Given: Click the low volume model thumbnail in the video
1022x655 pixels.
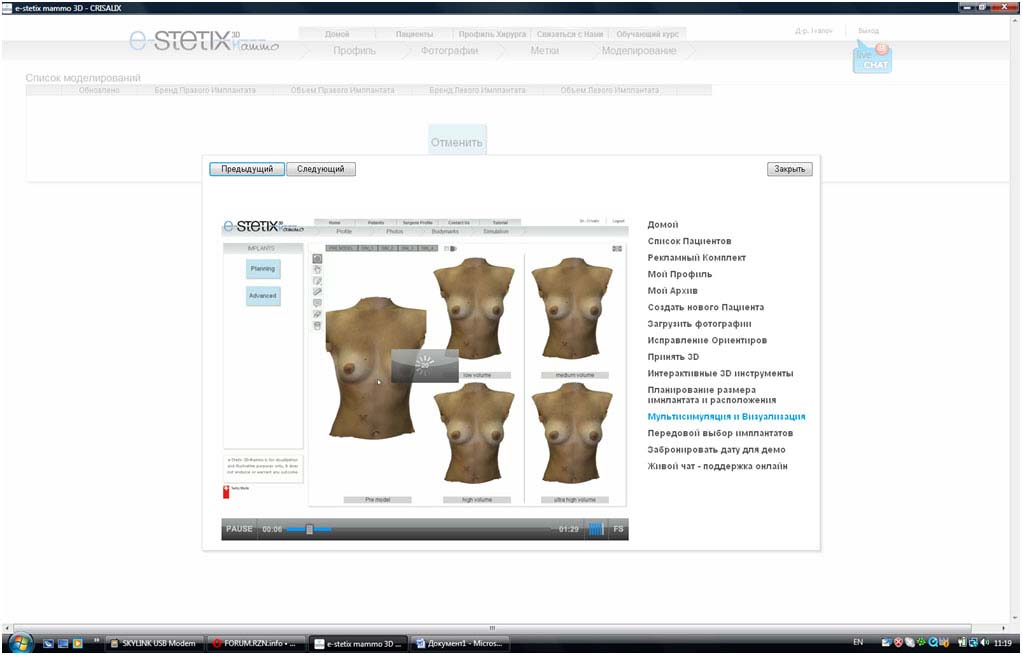Looking at the screenshot, I should (x=475, y=308).
